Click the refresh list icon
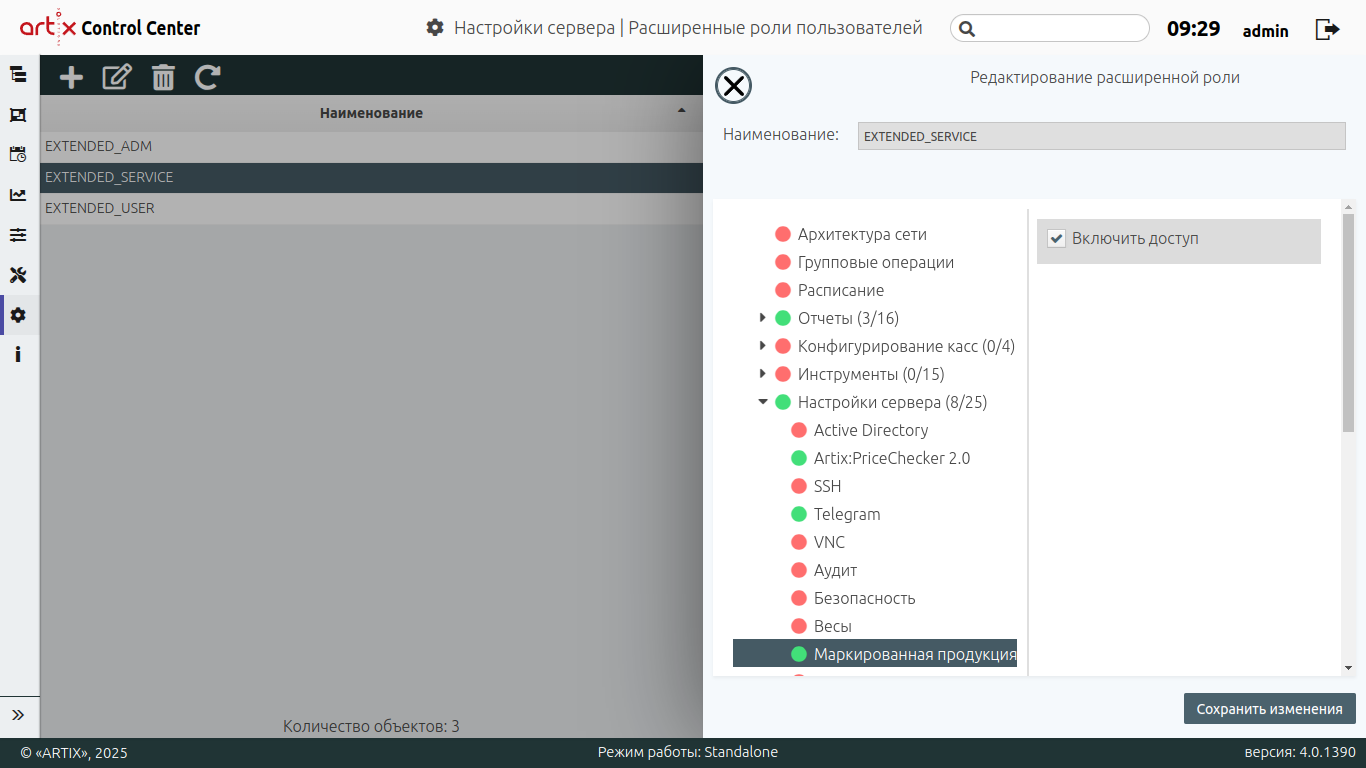 pos(208,77)
